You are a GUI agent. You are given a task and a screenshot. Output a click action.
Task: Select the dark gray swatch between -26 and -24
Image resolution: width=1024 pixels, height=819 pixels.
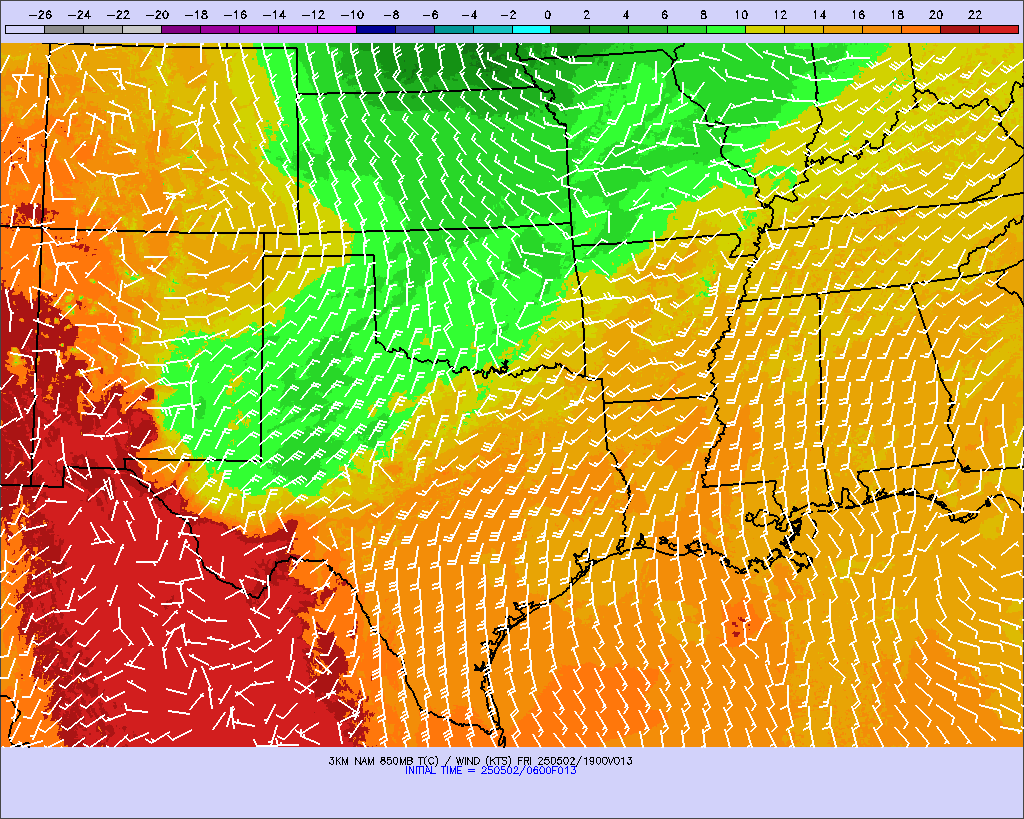[x=63, y=29]
